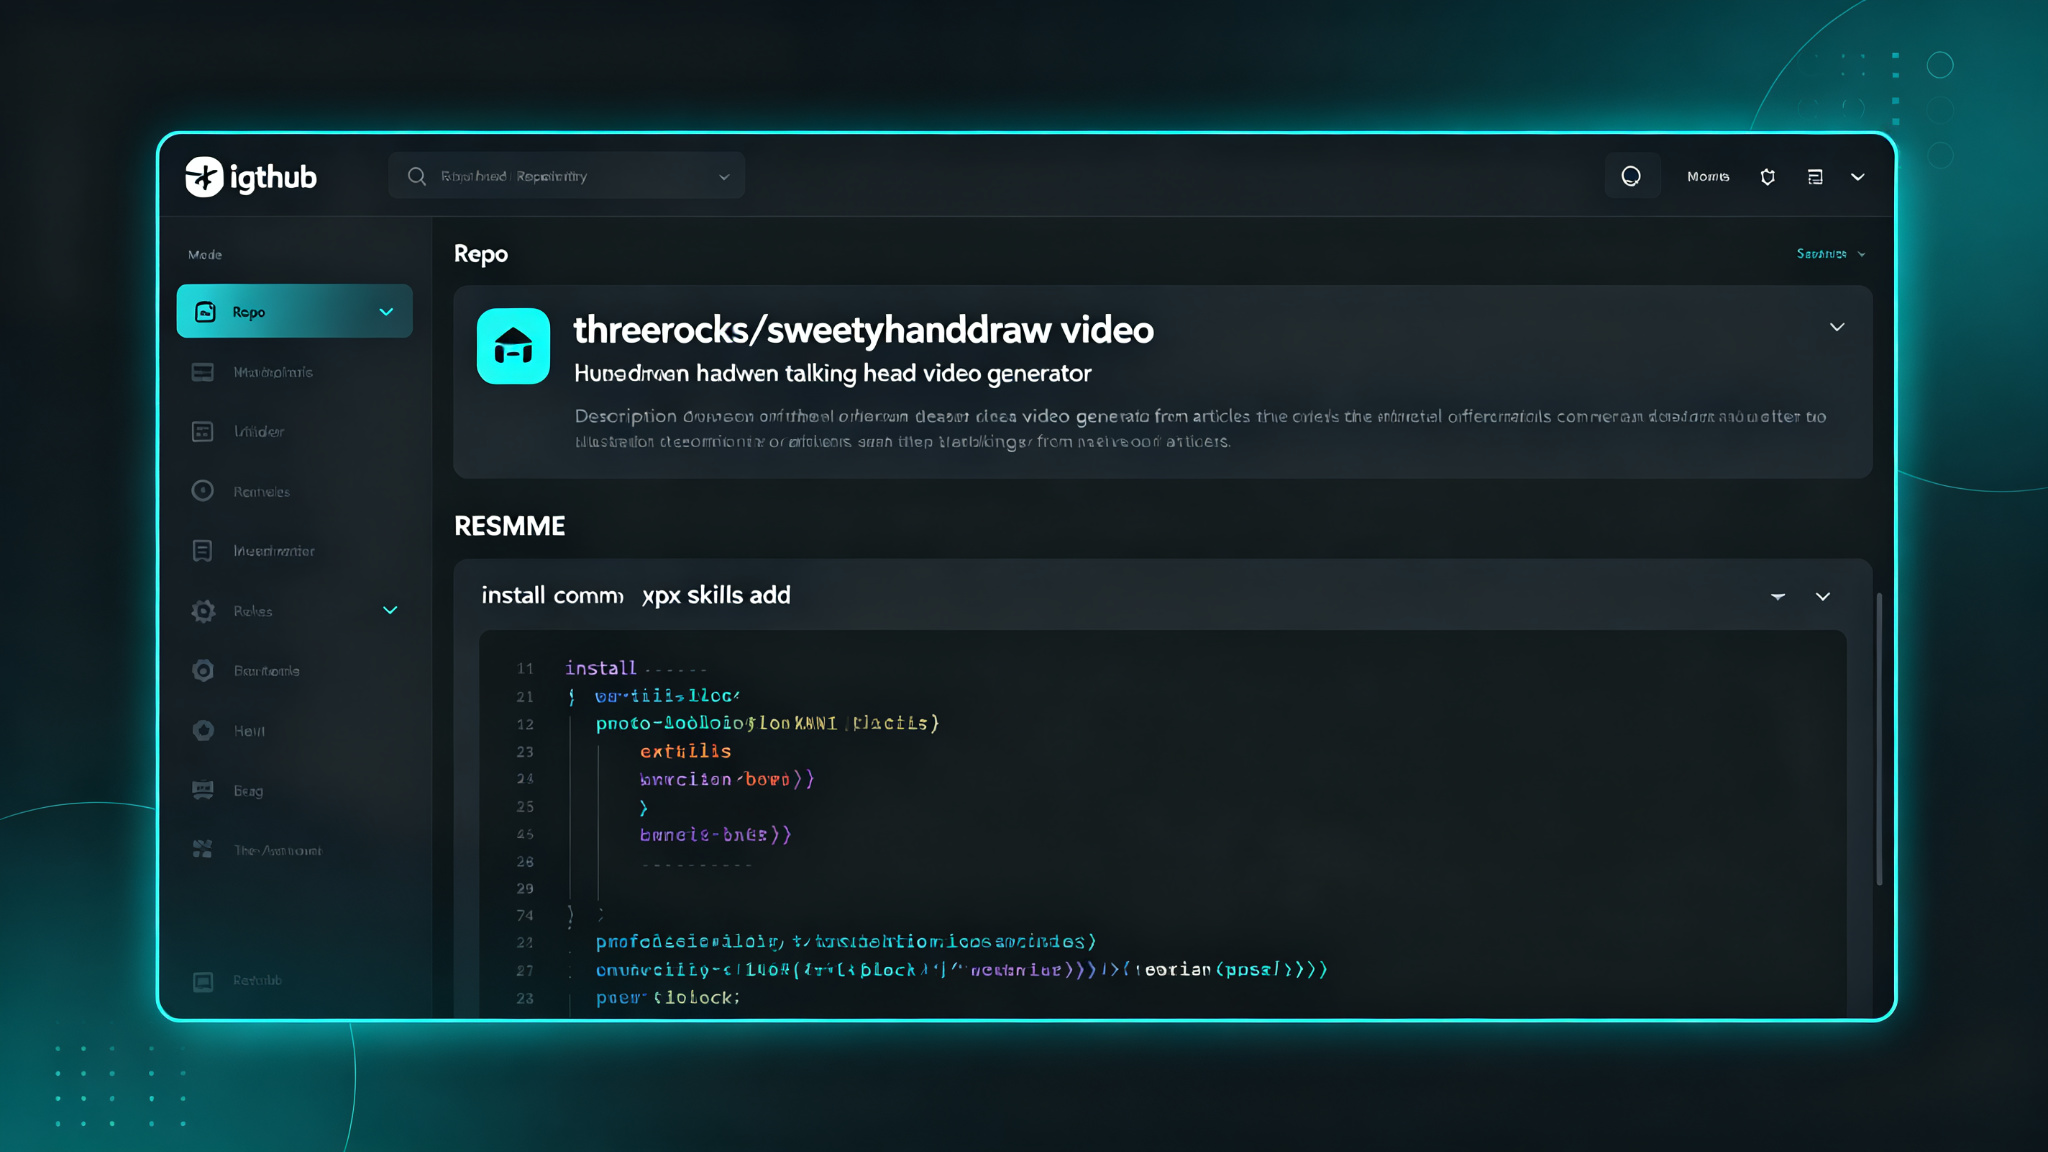Collapse the Repo sidebar item chevron
This screenshot has width=2048, height=1152.
click(386, 312)
